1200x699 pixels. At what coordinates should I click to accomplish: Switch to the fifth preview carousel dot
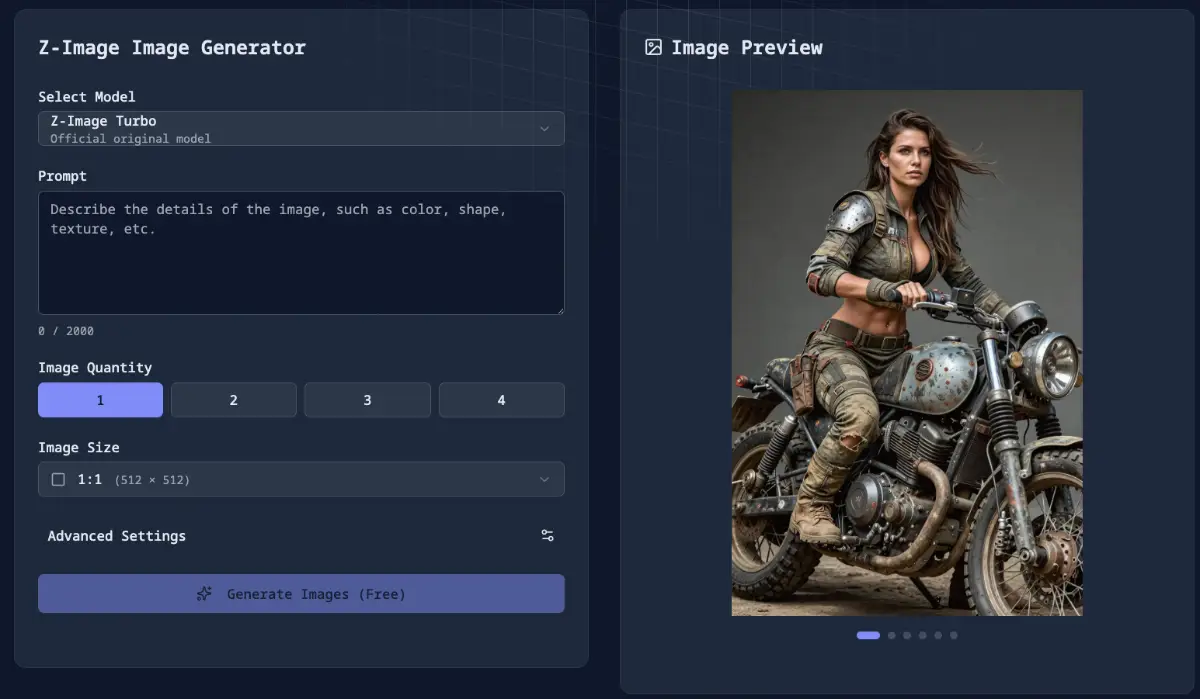(938, 635)
